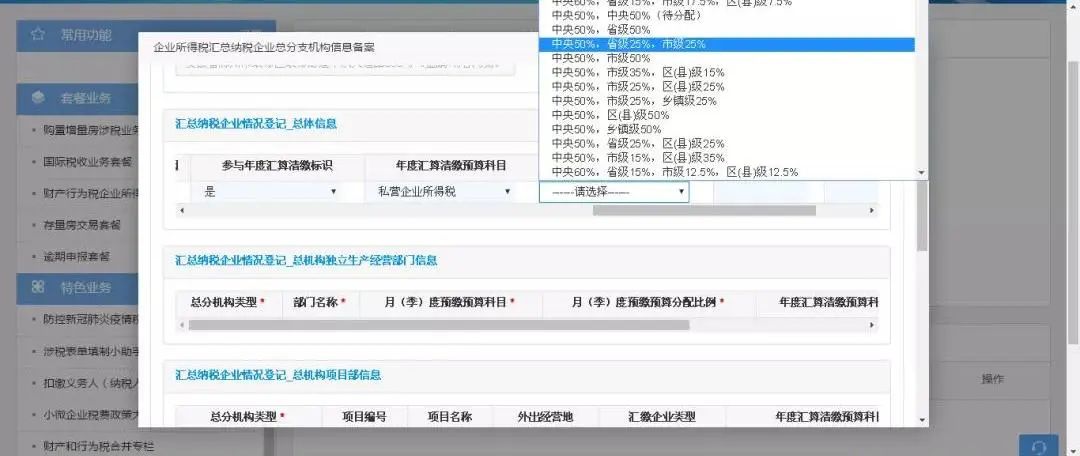Pick 中央50%，市级35%，区(县)级15%
The width and height of the screenshot is (1080, 456).
tap(727, 72)
